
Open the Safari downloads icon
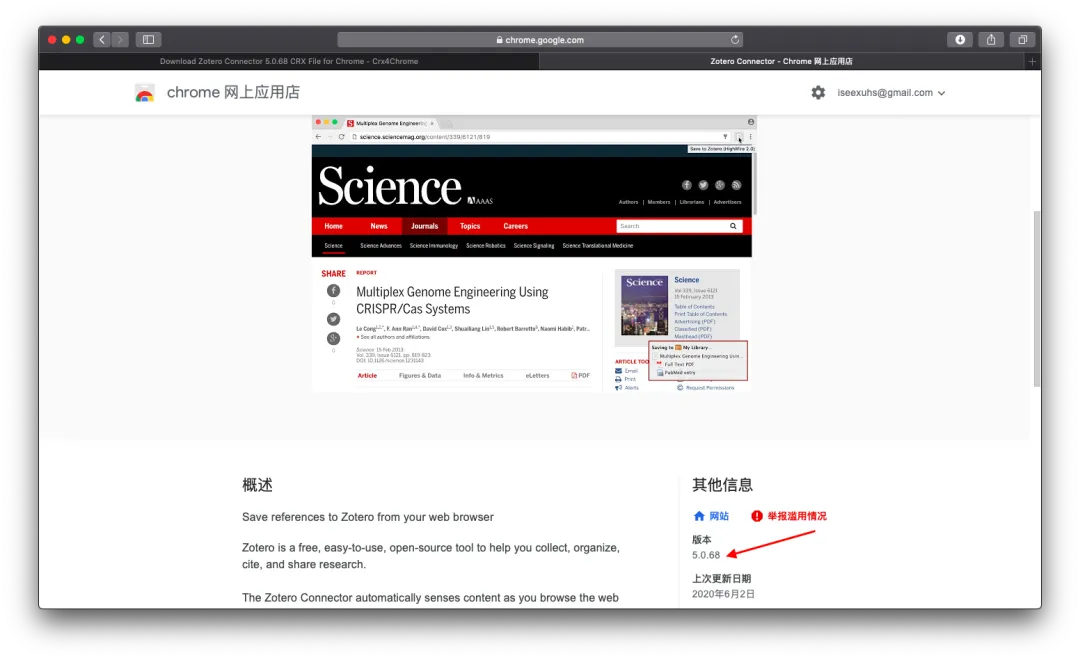[959, 40]
